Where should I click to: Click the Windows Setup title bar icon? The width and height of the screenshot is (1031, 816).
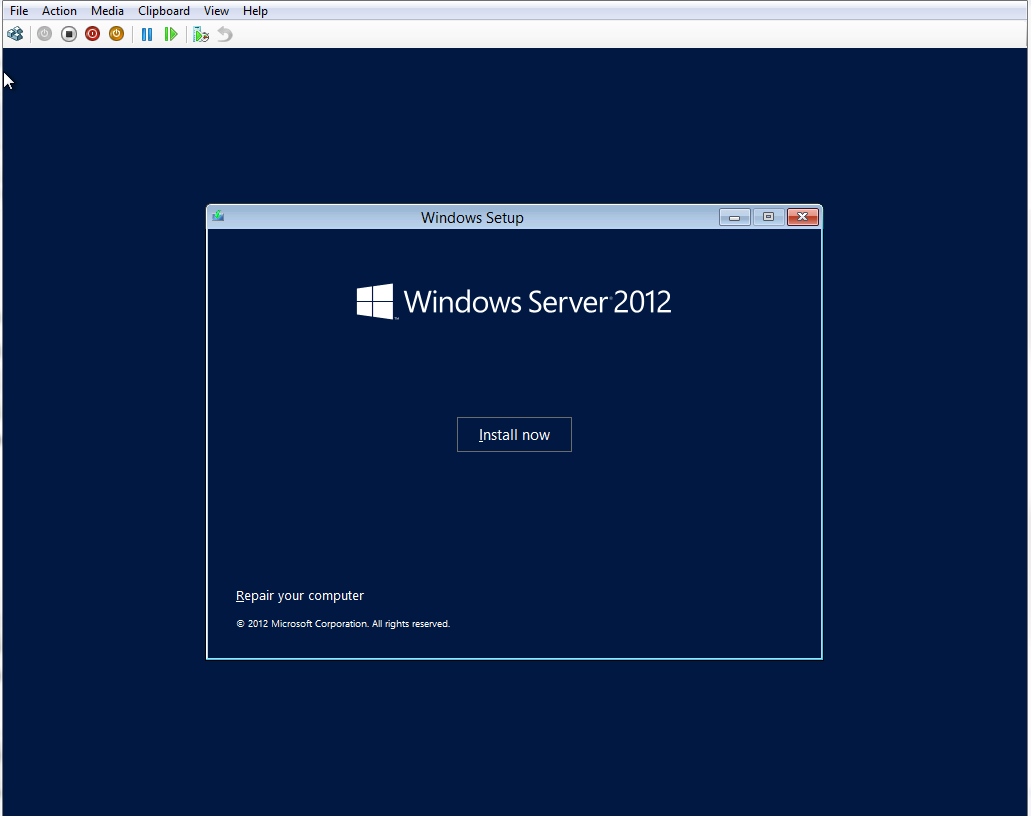click(218, 216)
